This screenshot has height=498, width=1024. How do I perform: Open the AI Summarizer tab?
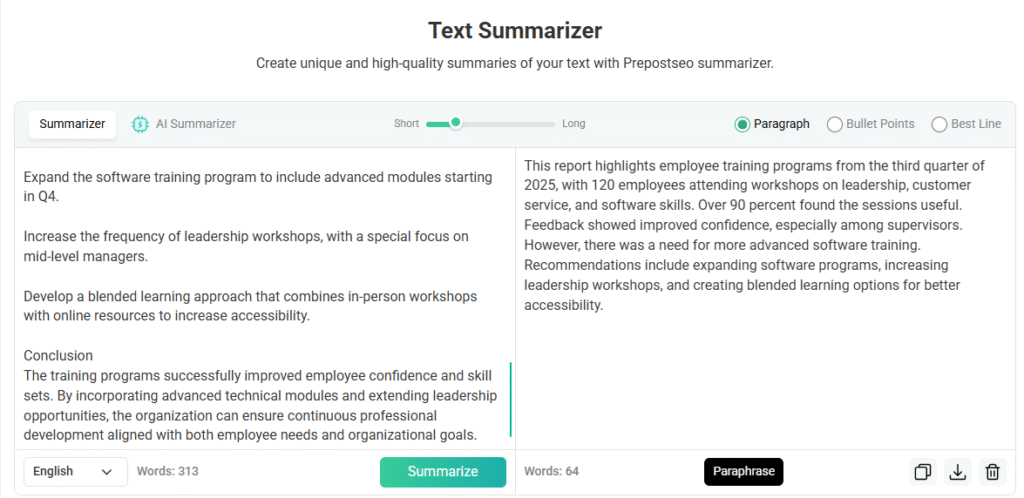195,124
